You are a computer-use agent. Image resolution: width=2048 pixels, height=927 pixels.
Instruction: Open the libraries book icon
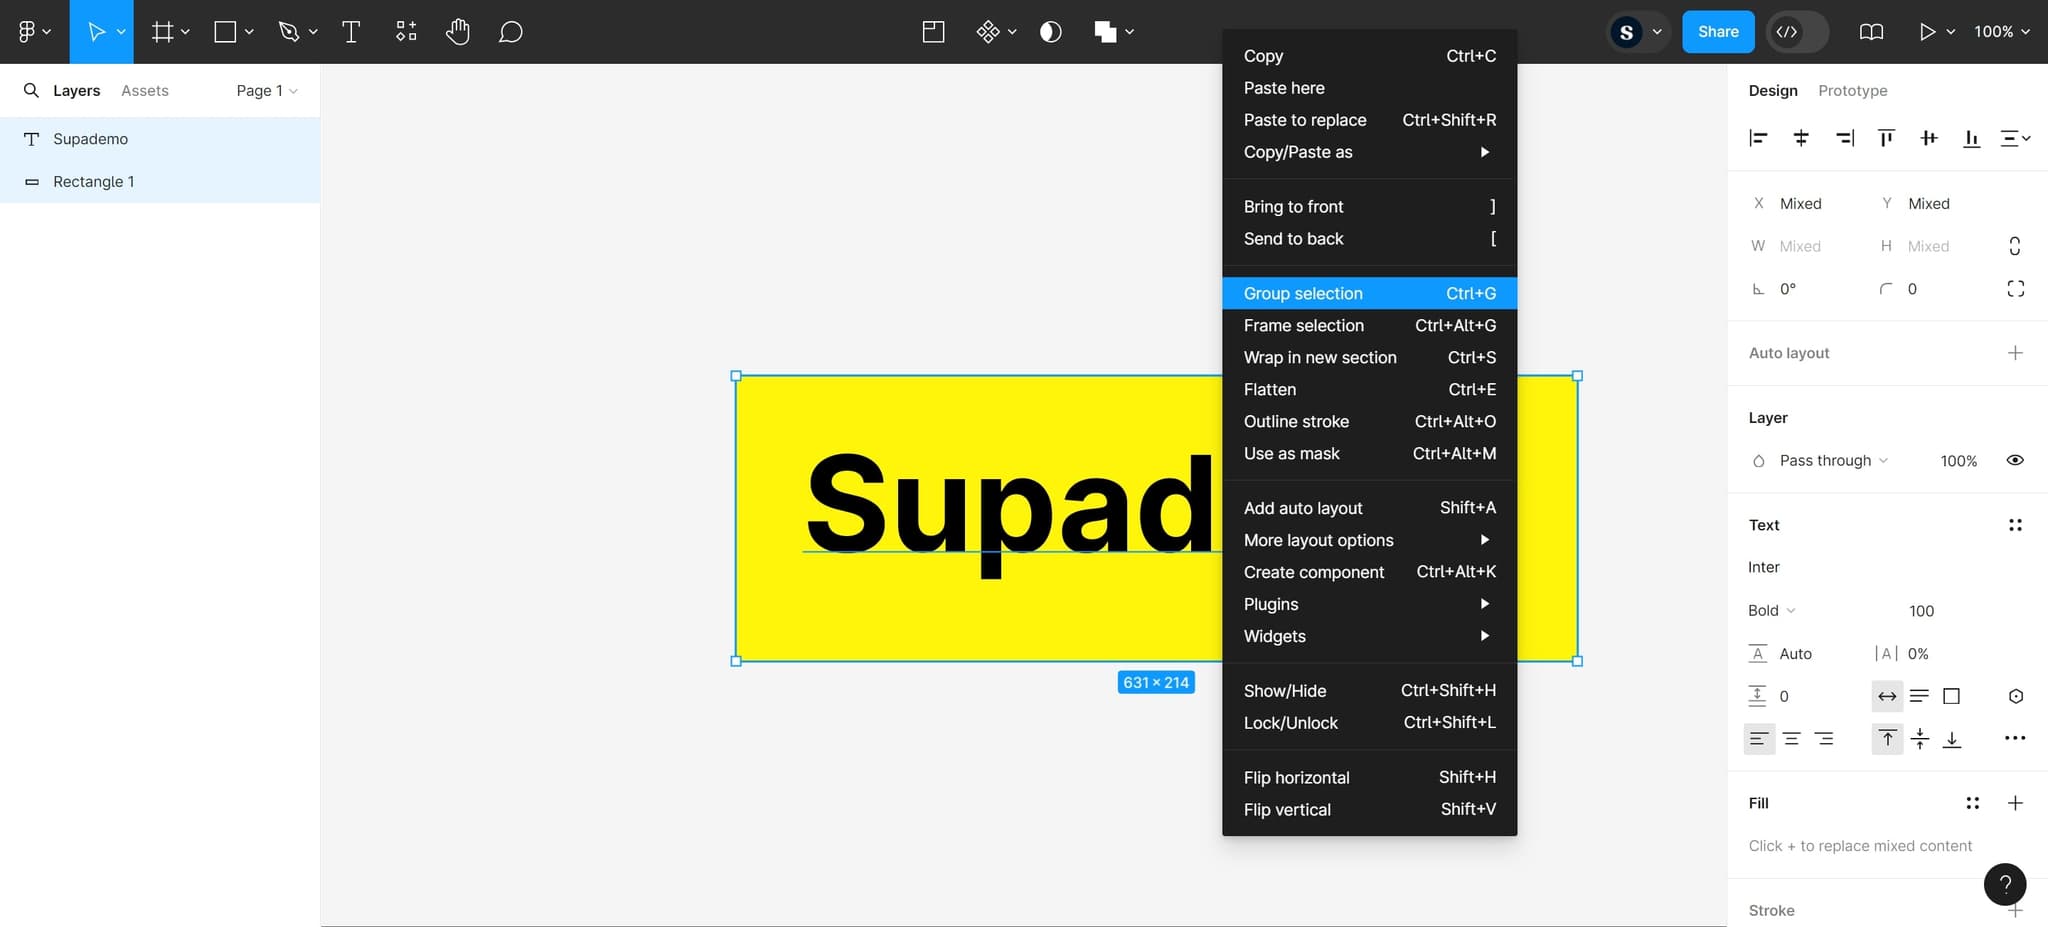(x=1870, y=31)
